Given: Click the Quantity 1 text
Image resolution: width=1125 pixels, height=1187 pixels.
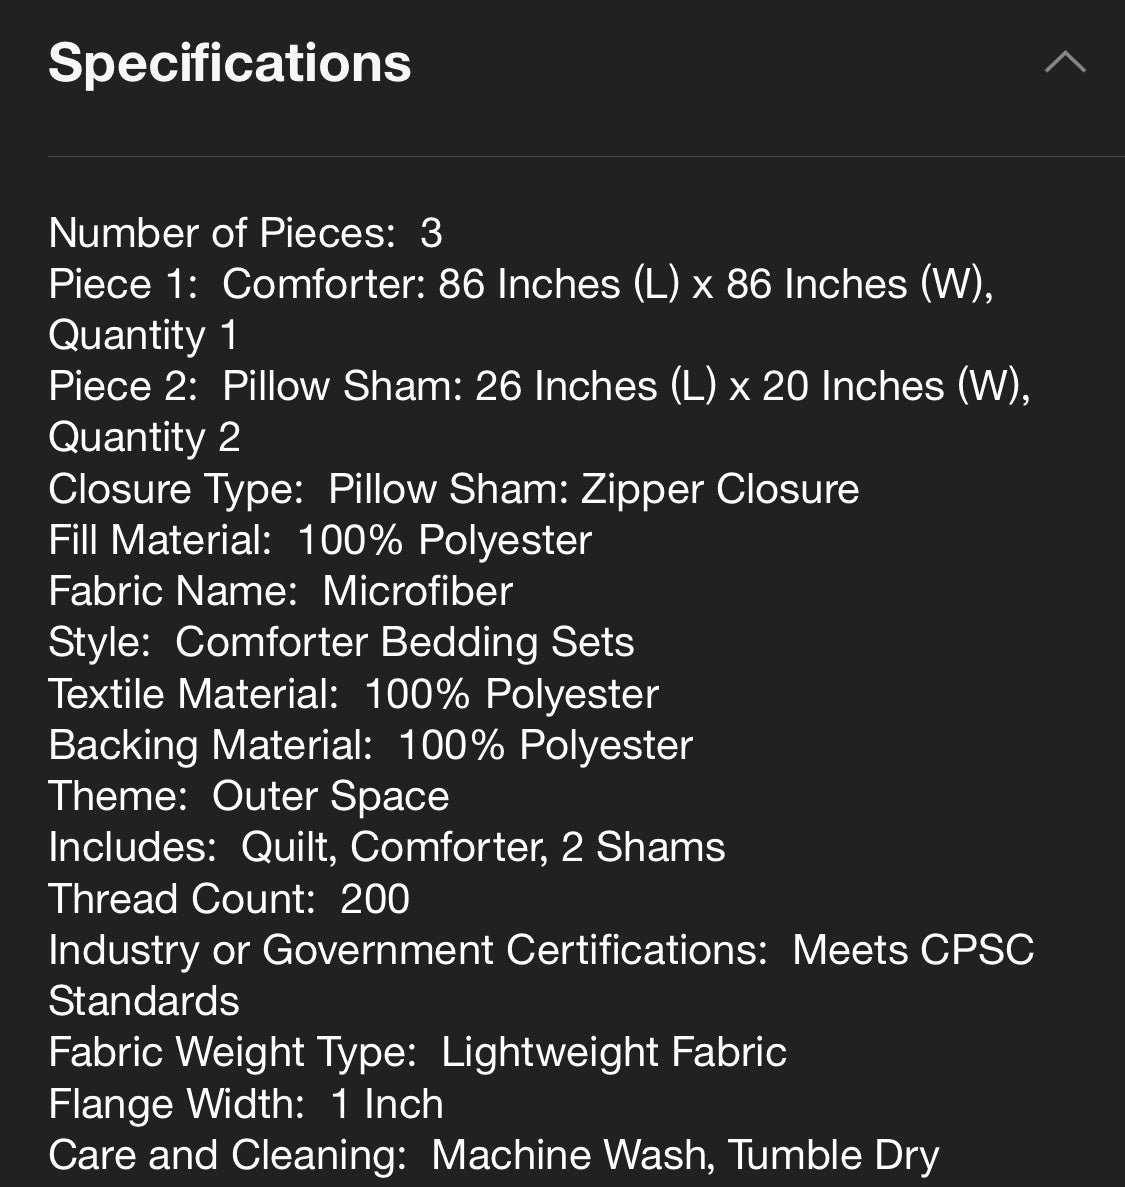Looking at the screenshot, I should [143, 335].
